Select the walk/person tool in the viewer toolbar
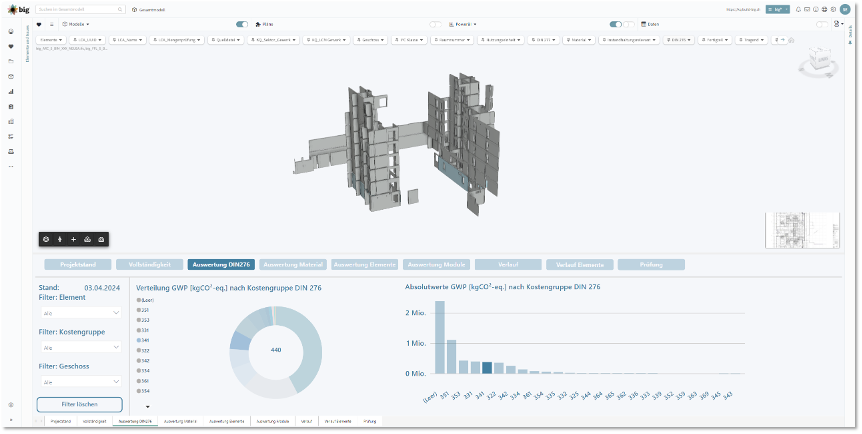Image resolution: width=862 pixels, height=434 pixels. coord(59,239)
